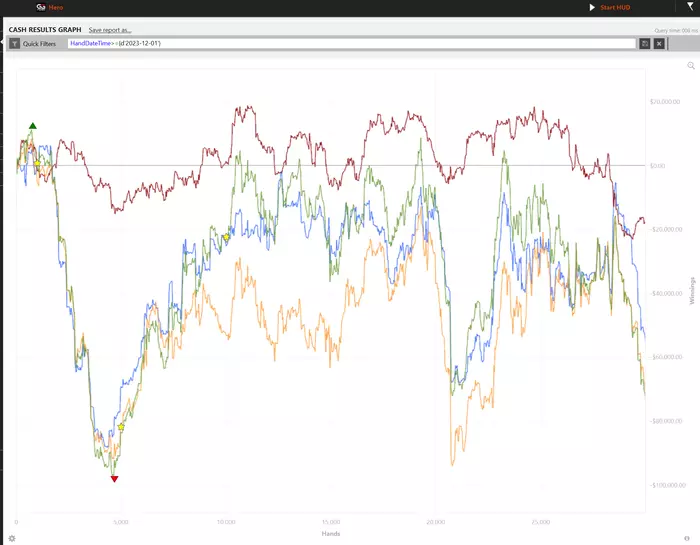Click the Query time text
700x545 pixels.
coord(675,30)
